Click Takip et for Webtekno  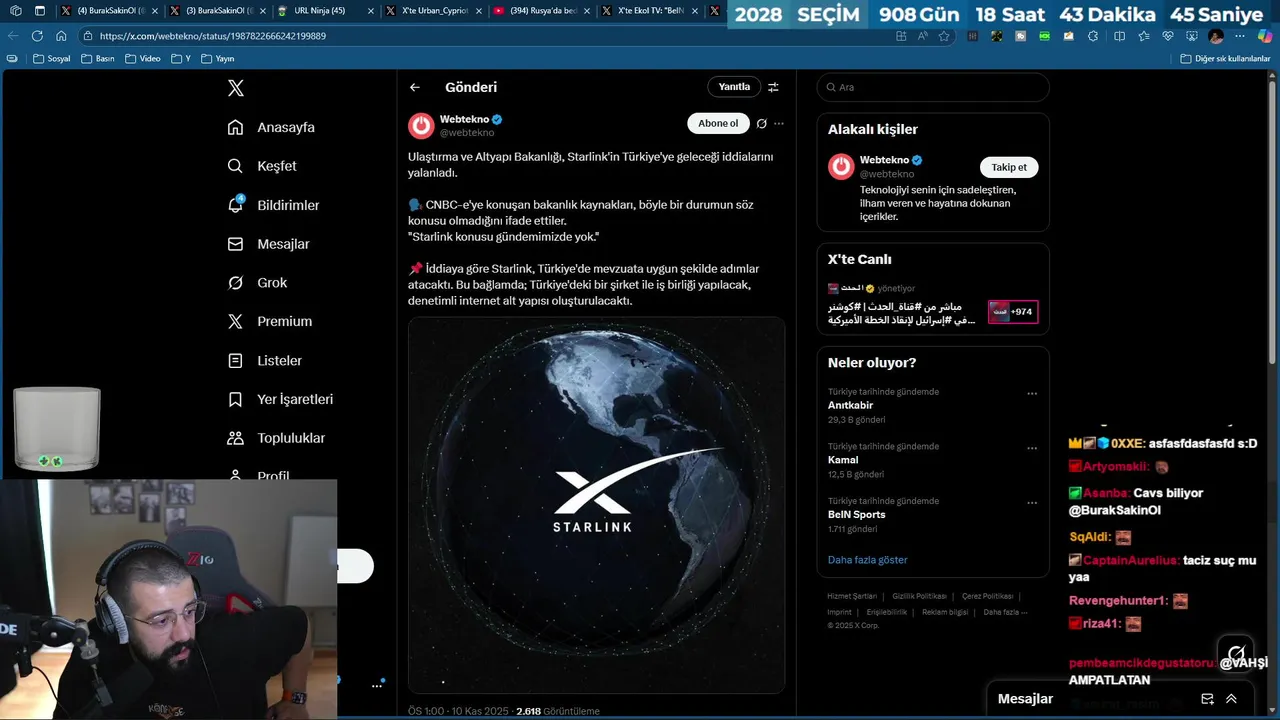(x=1009, y=167)
